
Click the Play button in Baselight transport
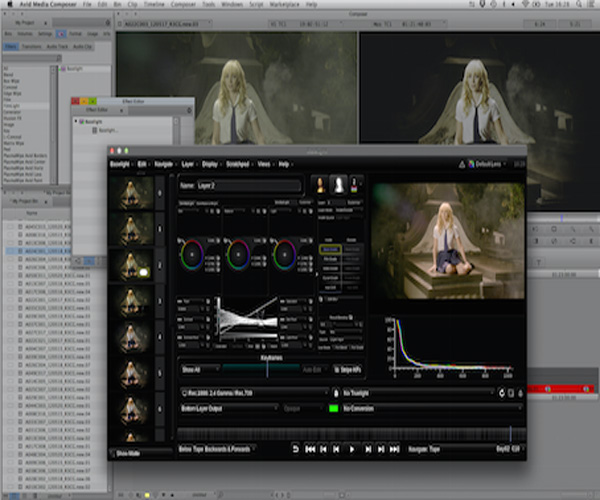[352, 449]
